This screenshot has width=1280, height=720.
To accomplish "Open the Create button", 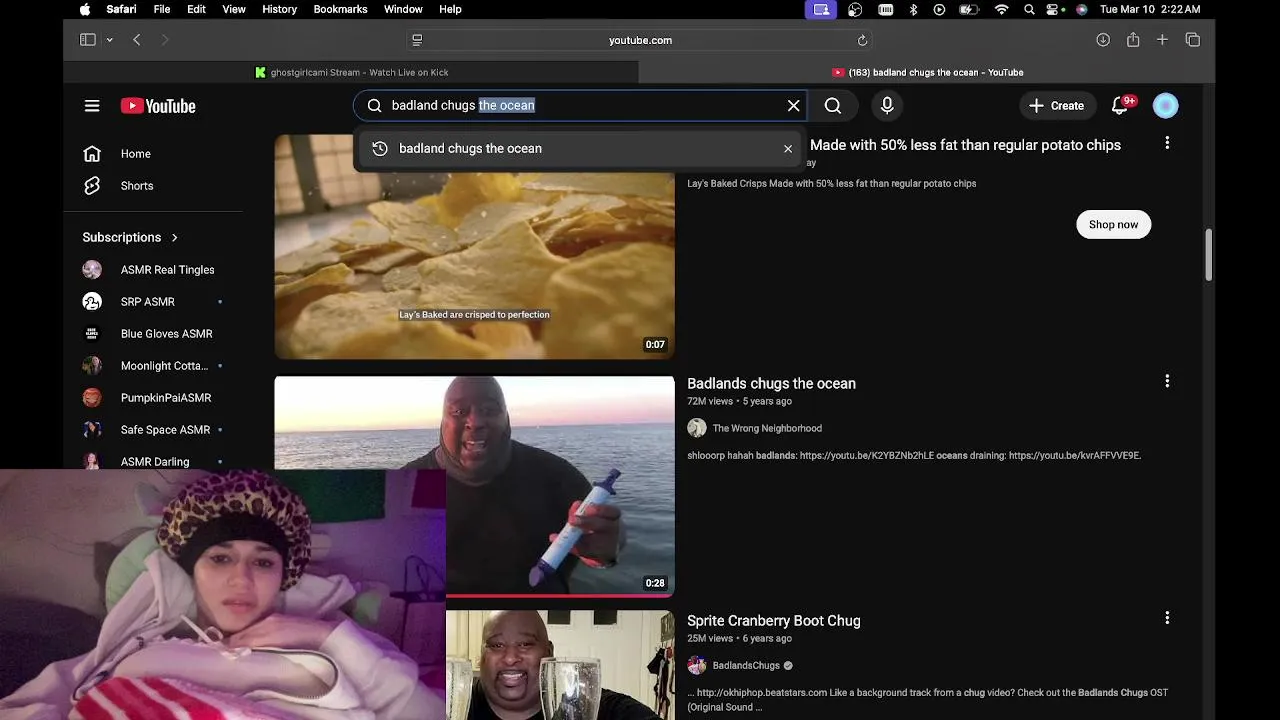I will tap(1057, 106).
